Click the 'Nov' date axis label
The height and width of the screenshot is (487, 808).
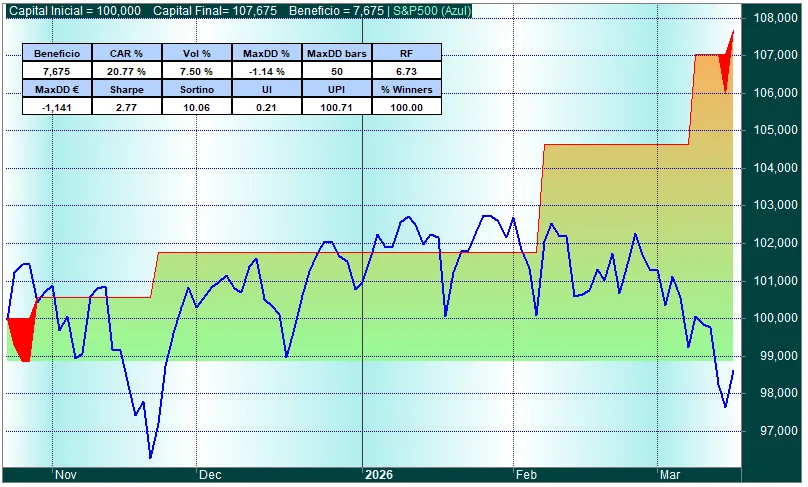pos(65,475)
